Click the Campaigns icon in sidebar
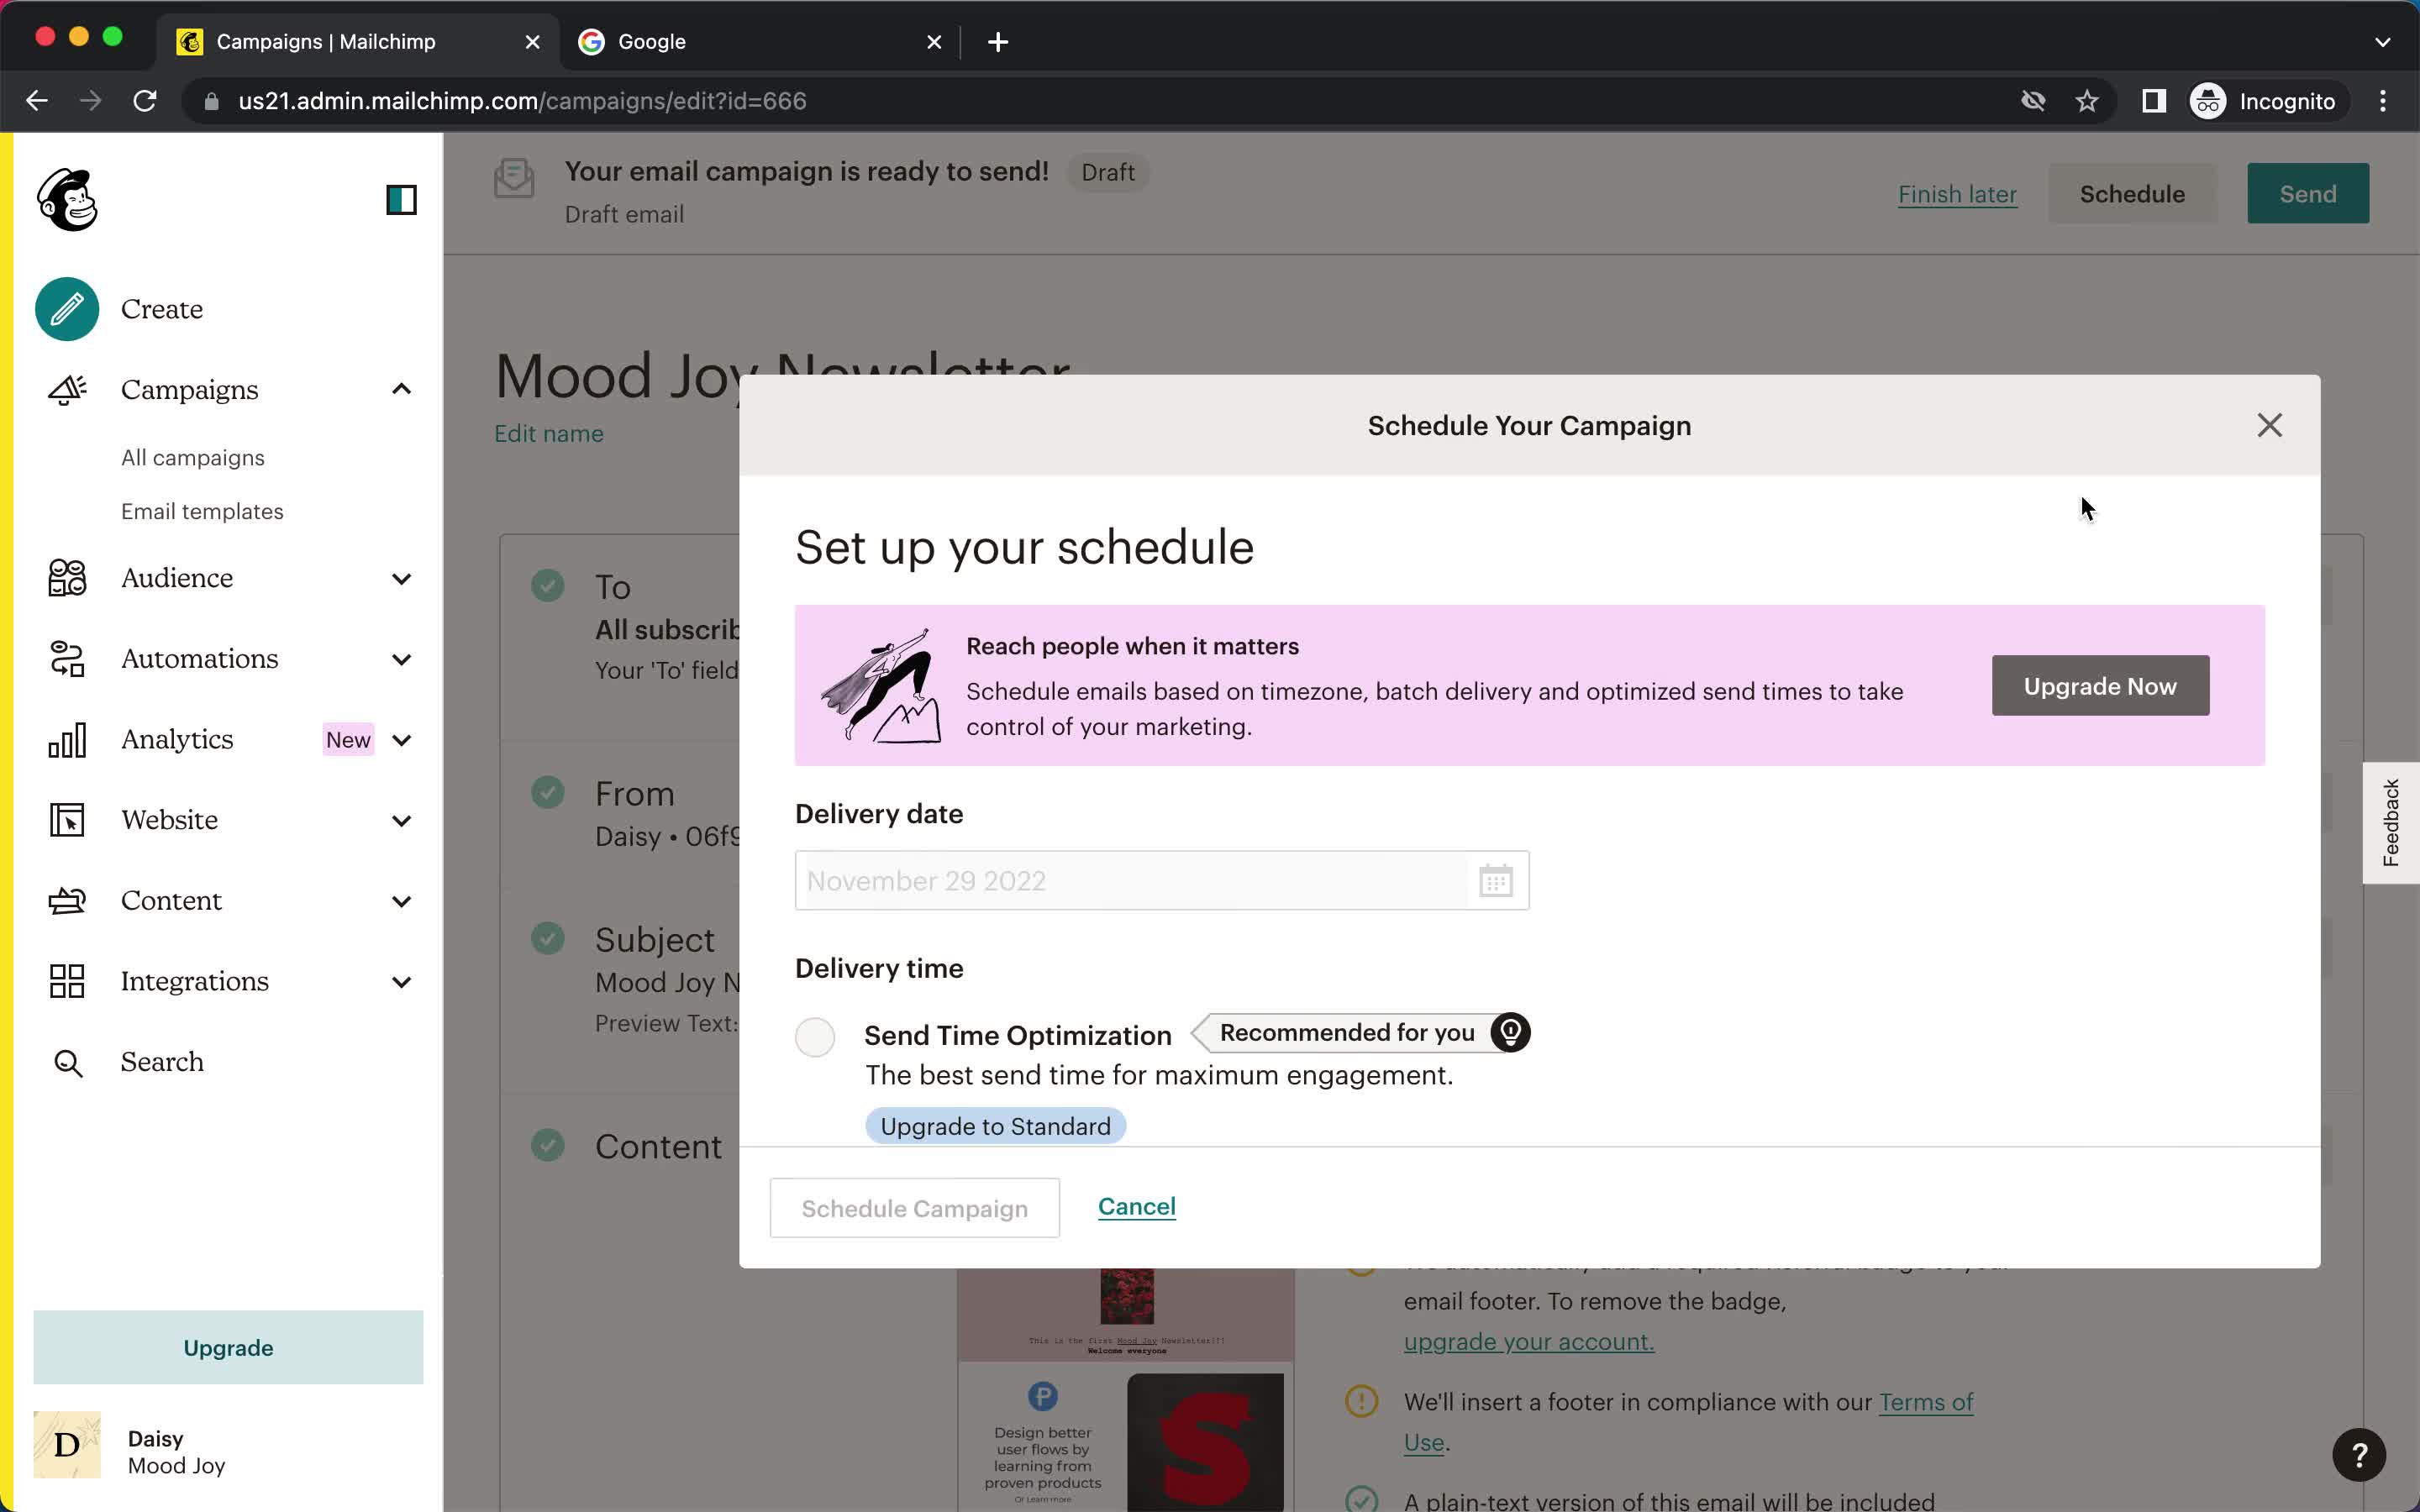2420x1512 pixels. 65,388
